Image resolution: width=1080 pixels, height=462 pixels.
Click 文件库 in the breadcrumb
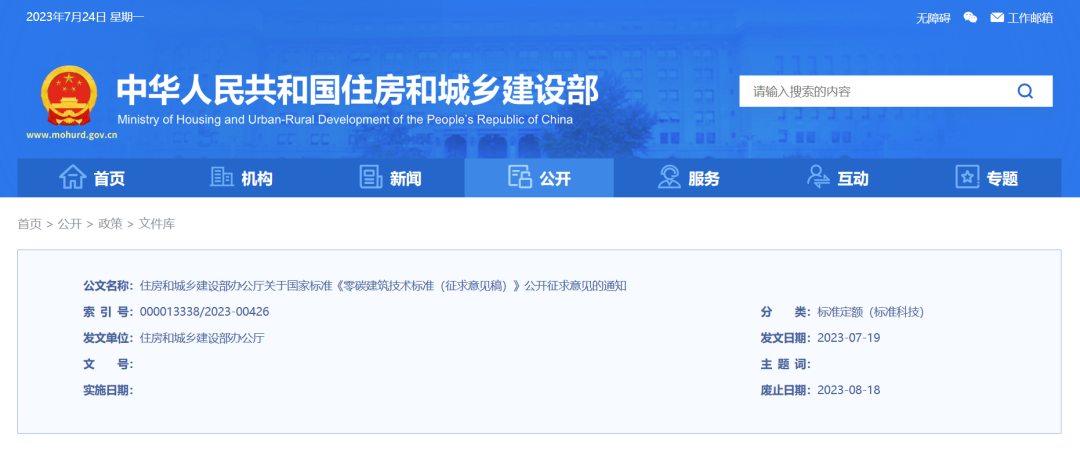click(x=157, y=224)
